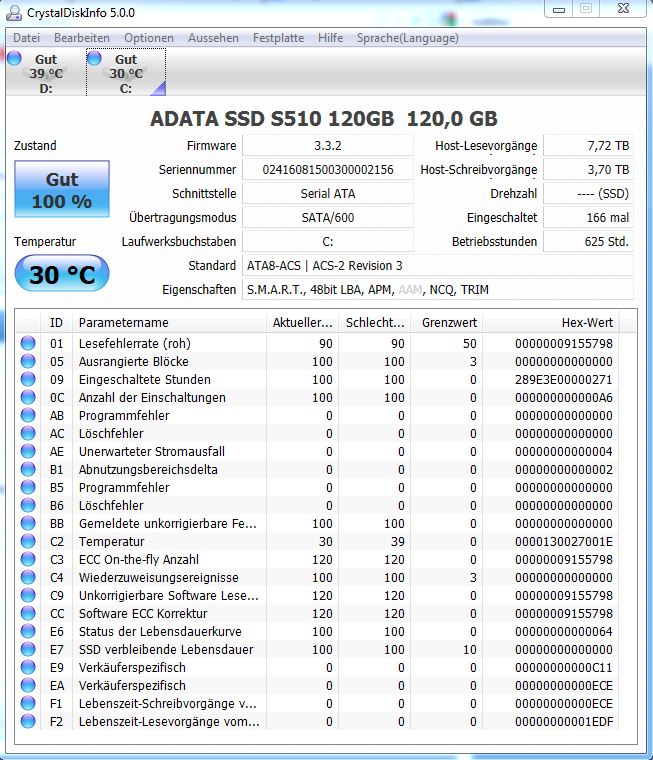
Task: Click the Übertragungsmodus field SATA/600
Action: click(328, 218)
